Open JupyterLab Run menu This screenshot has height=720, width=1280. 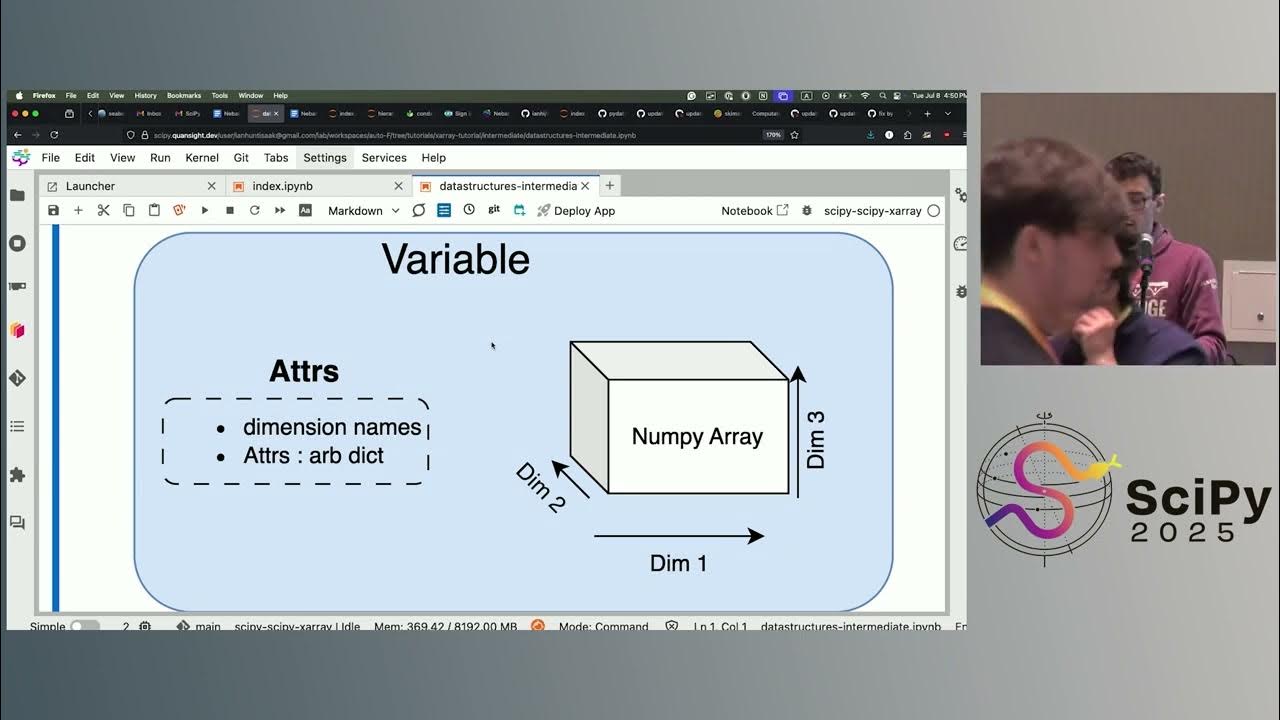[x=160, y=158]
